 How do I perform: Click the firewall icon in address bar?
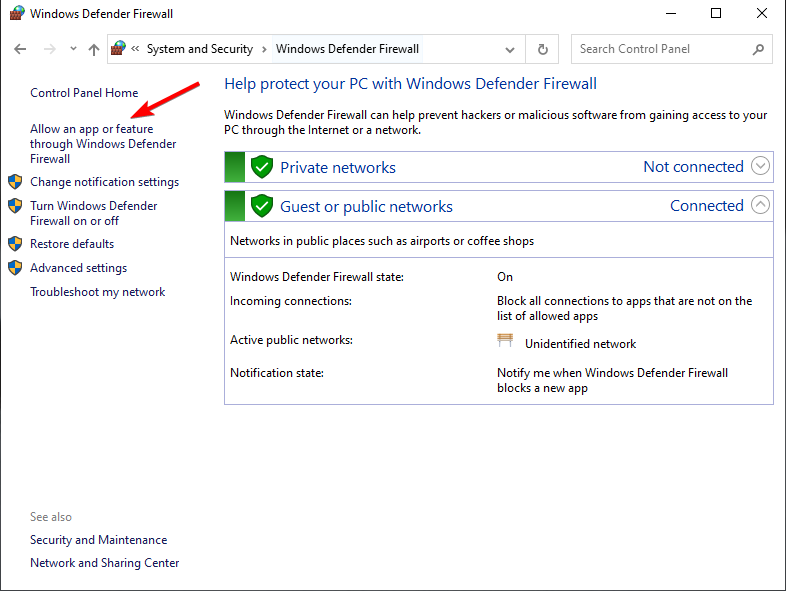point(118,49)
